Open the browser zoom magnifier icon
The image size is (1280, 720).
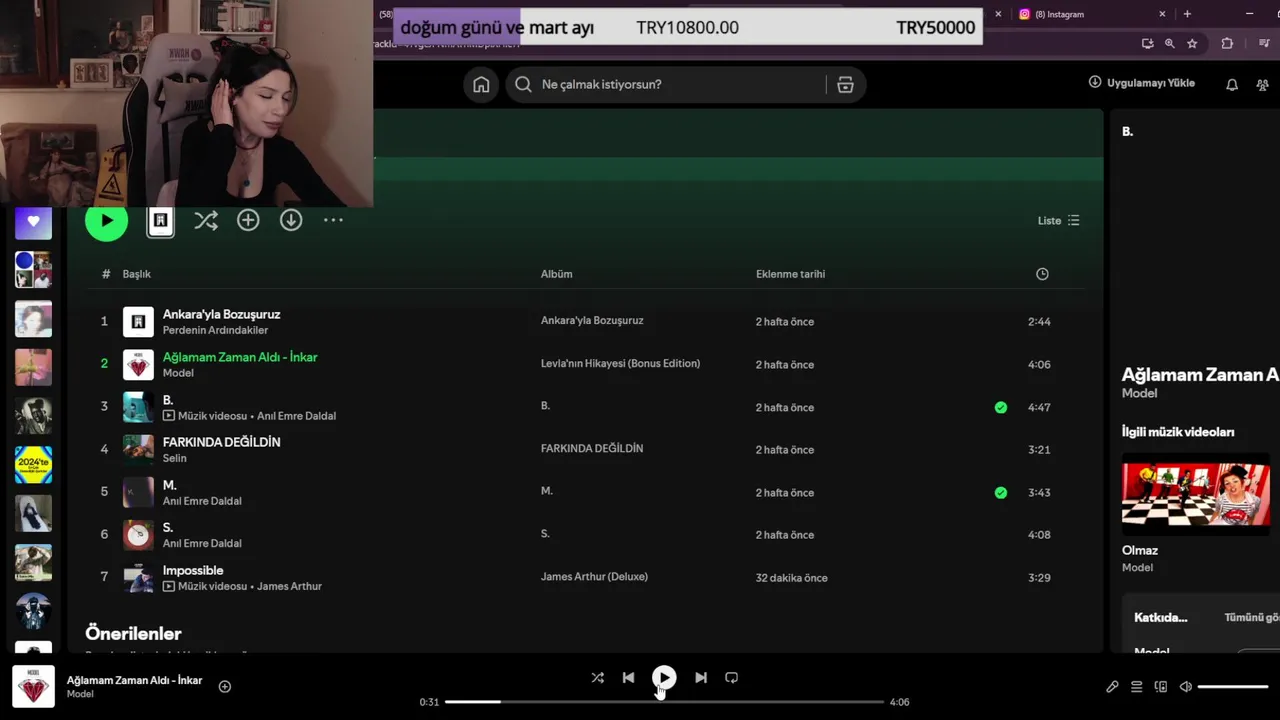point(1170,44)
